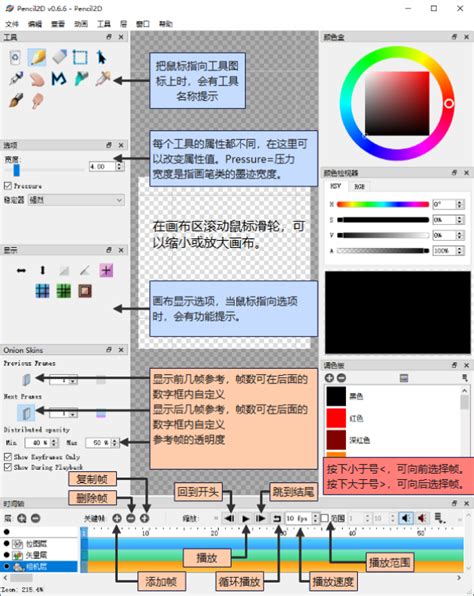Select the Brush tool
Viewport: 474px width, 596px height.
(x=16, y=101)
